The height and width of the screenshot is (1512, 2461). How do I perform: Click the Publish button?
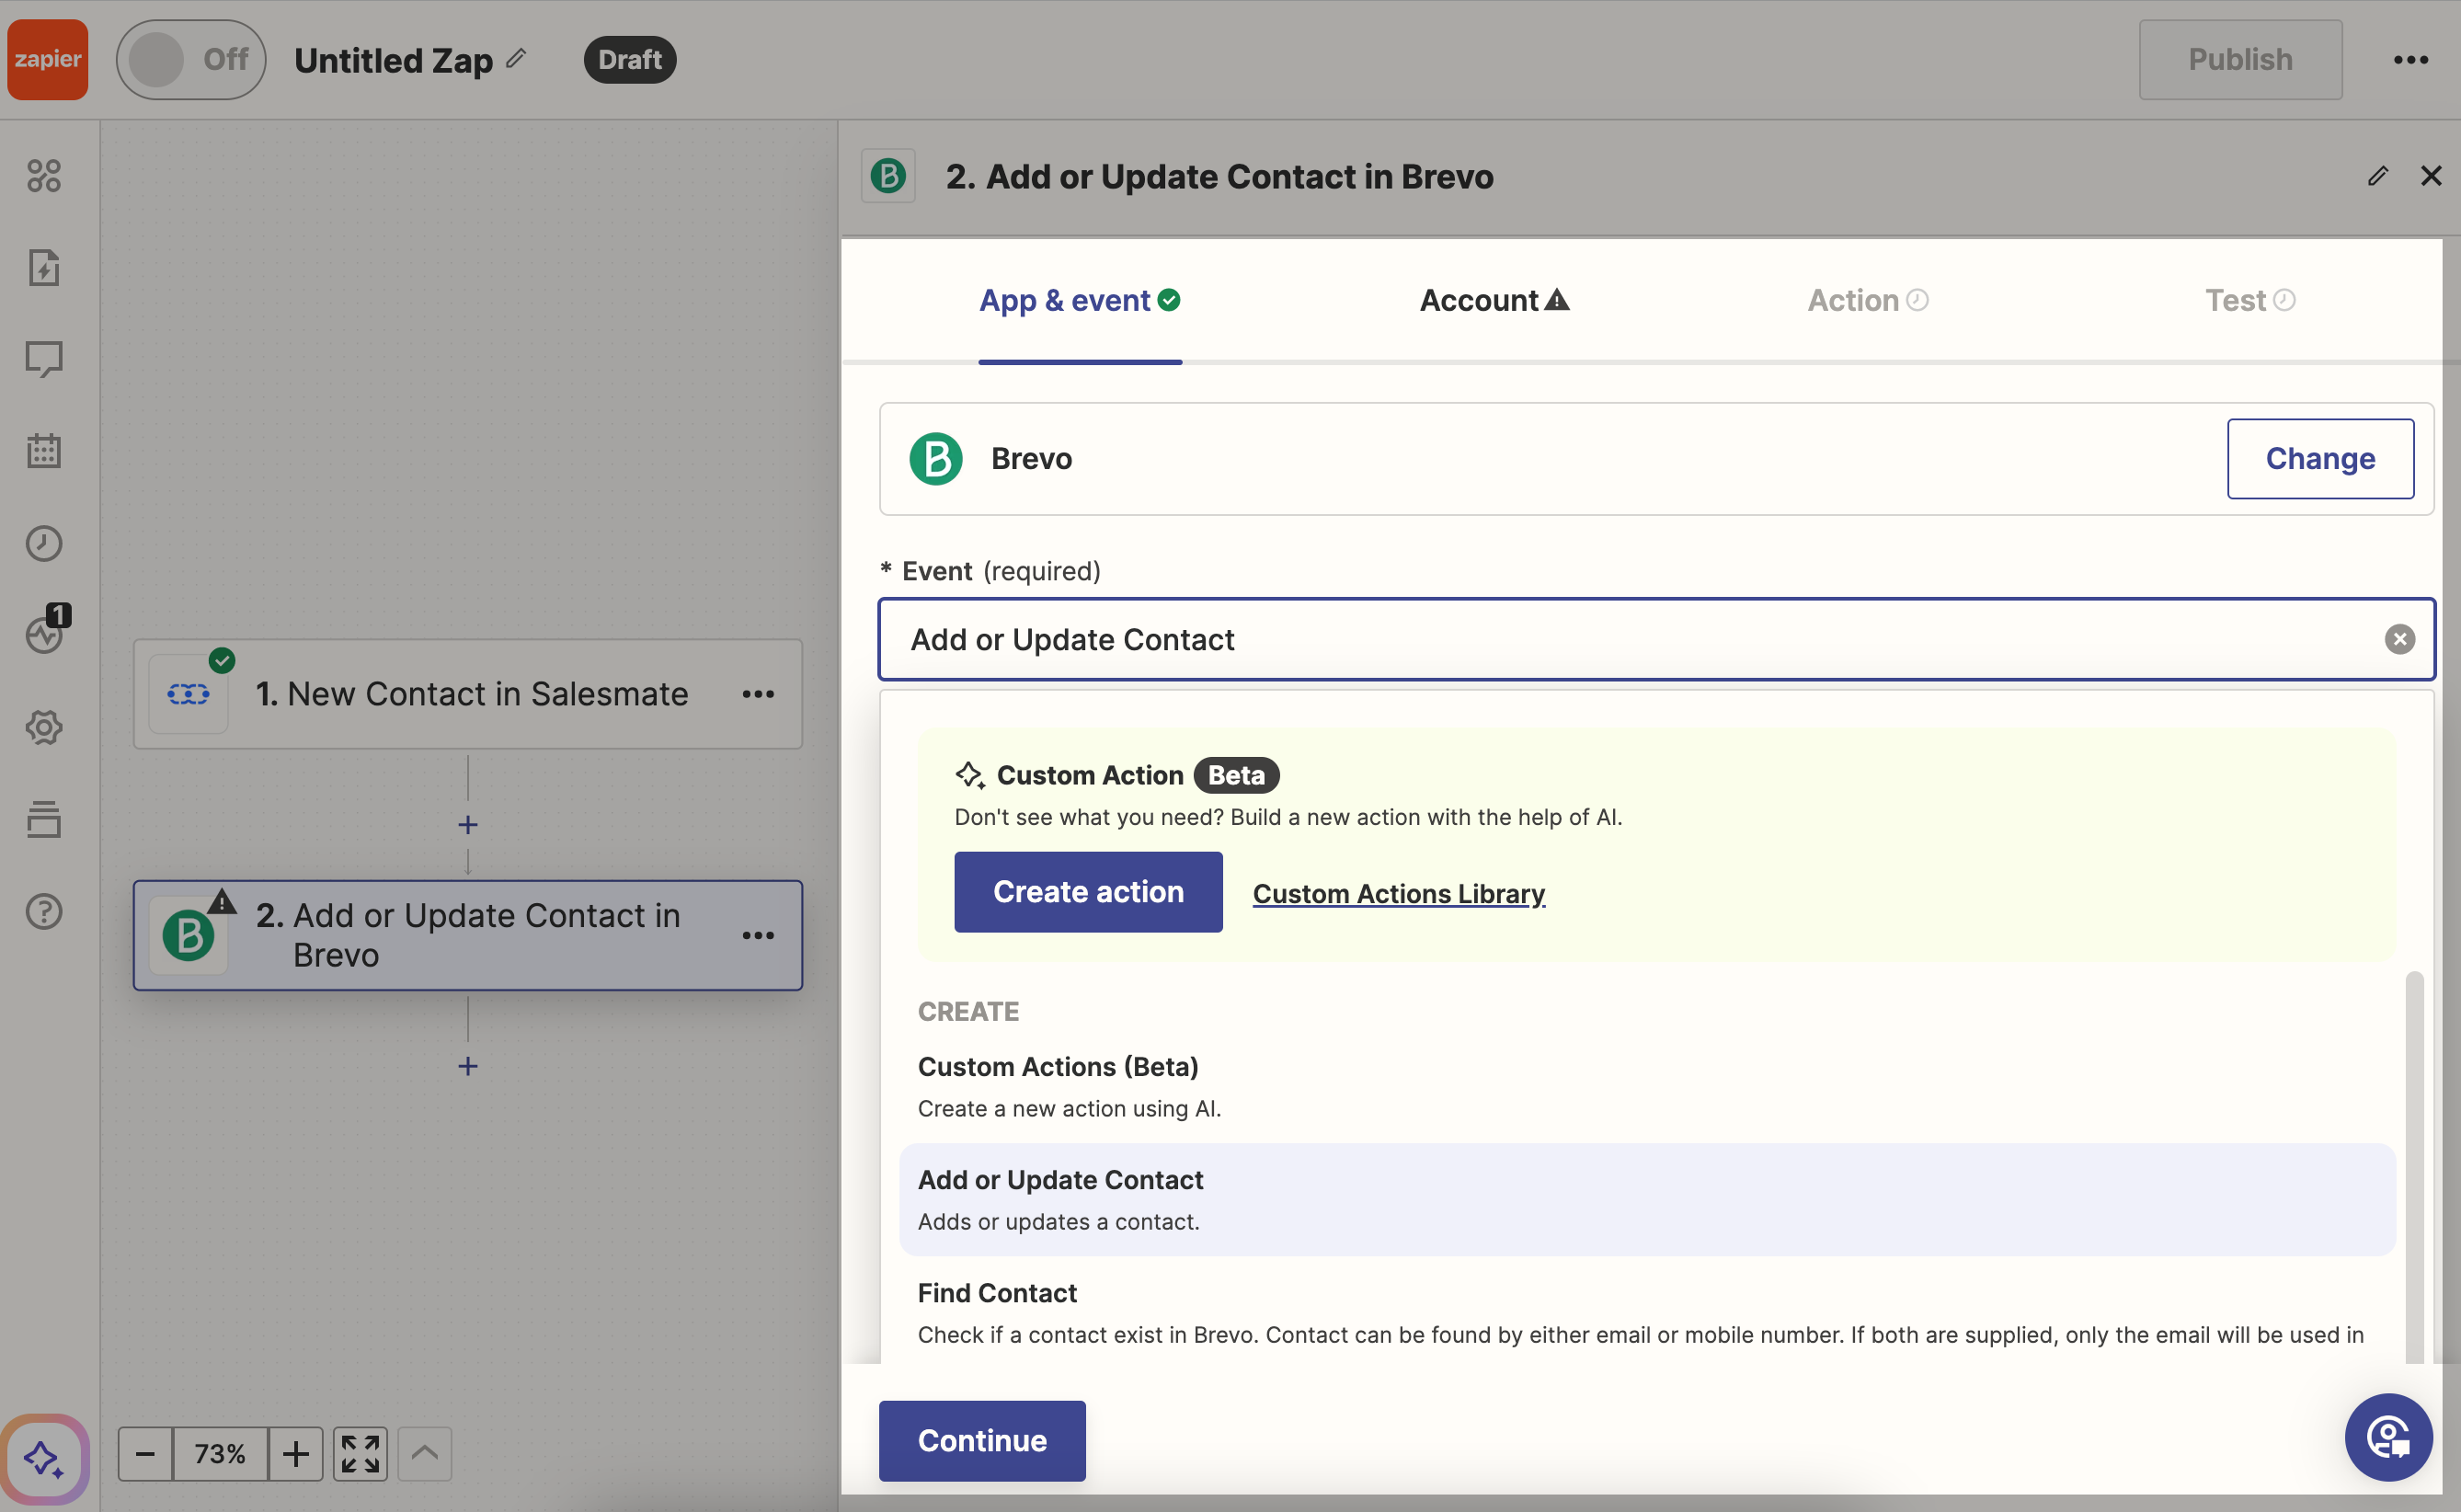(x=2240, y=59)
